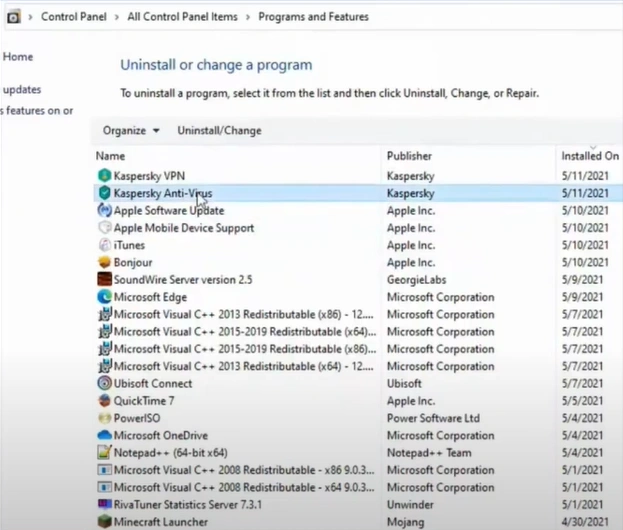This screenshot has height=530, width=623.
Task: Click the 4/30/2021 installed date
Action: (585, 522)
